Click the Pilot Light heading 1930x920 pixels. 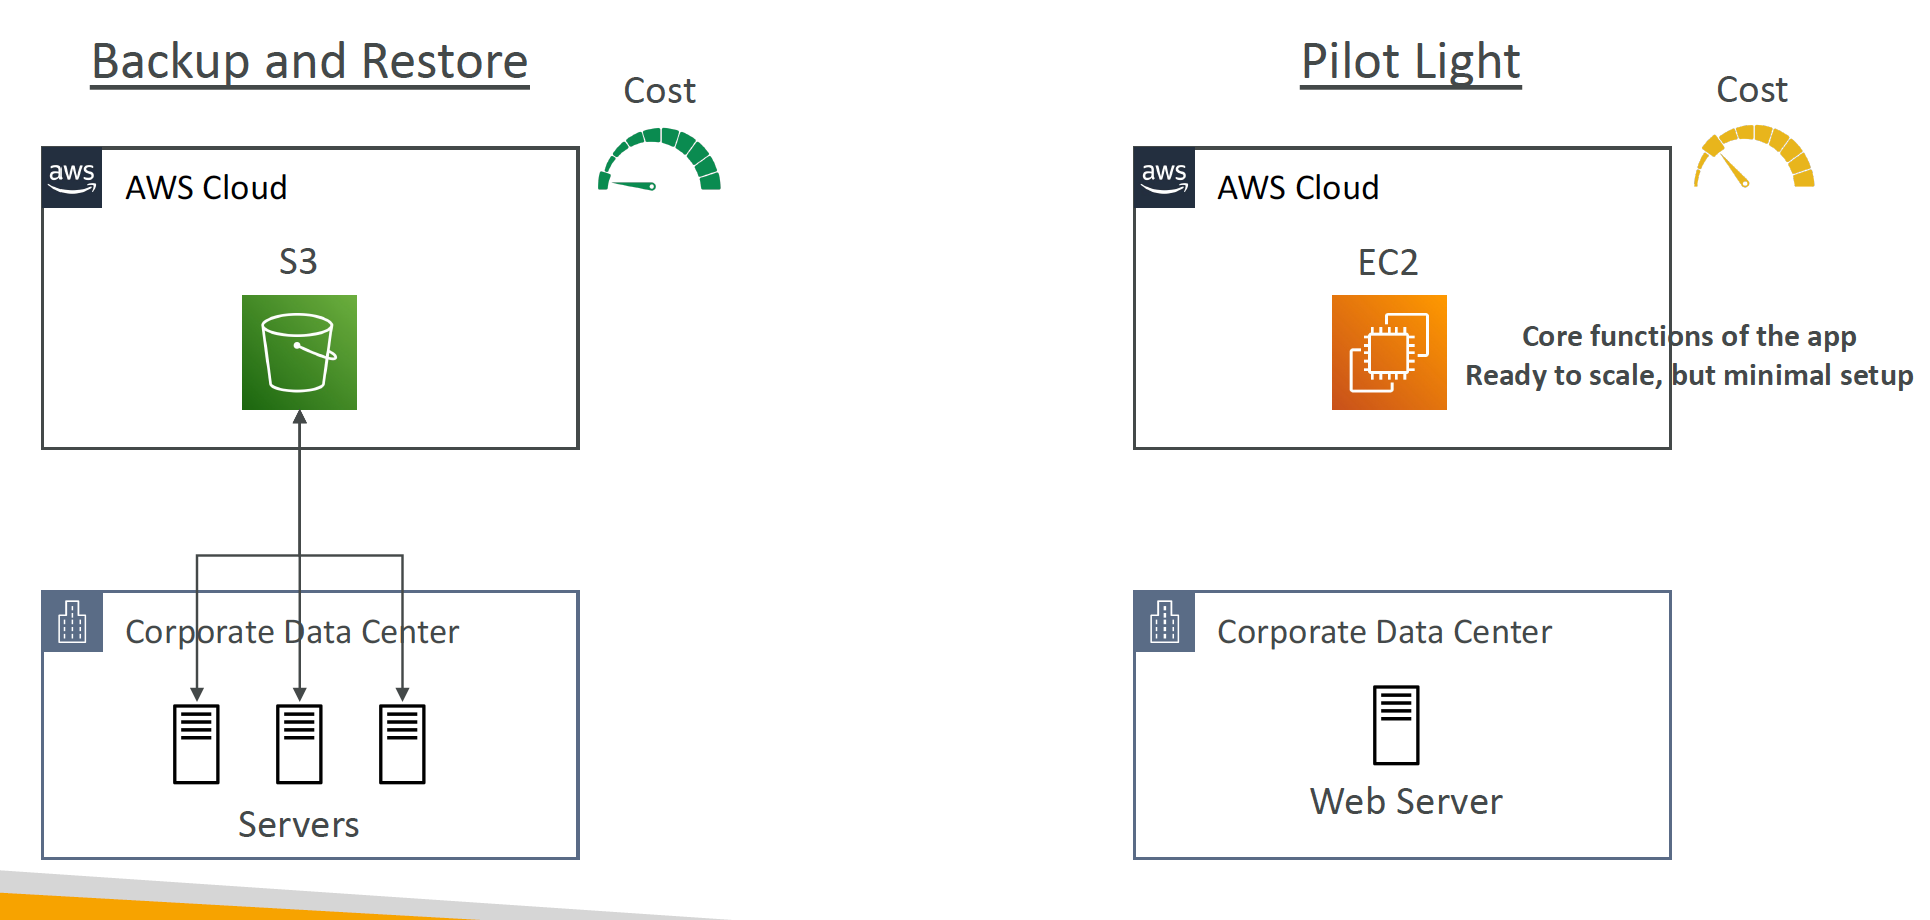tap(1411, 62)
